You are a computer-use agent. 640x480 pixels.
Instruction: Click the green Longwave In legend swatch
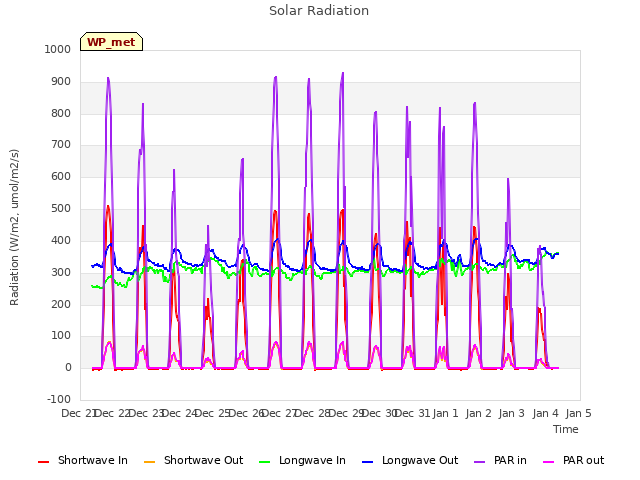point(264,462)
